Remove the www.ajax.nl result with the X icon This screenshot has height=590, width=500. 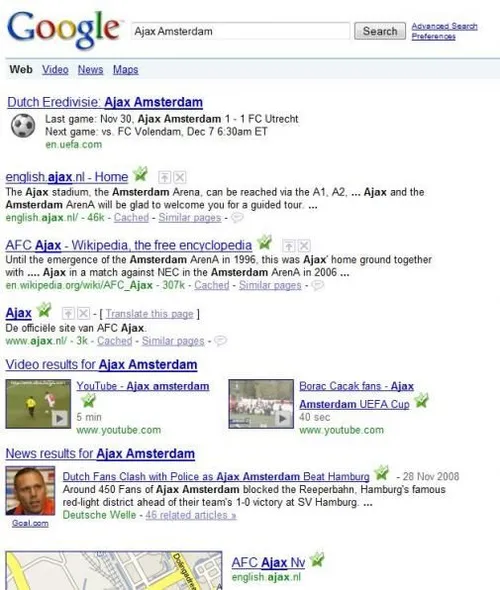coord(84,313)
